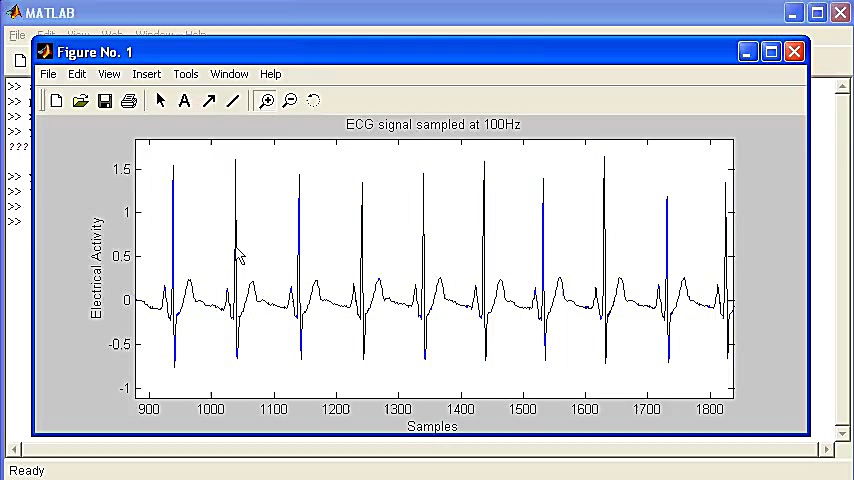Click the '1800' x-axis tick label
854x480 pixels.
pos(710,409)
